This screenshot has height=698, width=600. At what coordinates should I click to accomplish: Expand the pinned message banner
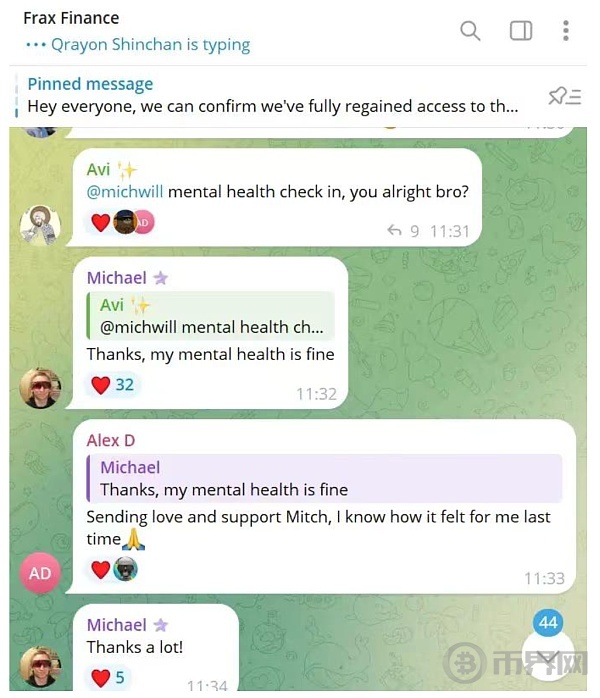pyautogui.click(x=272, y=96)
